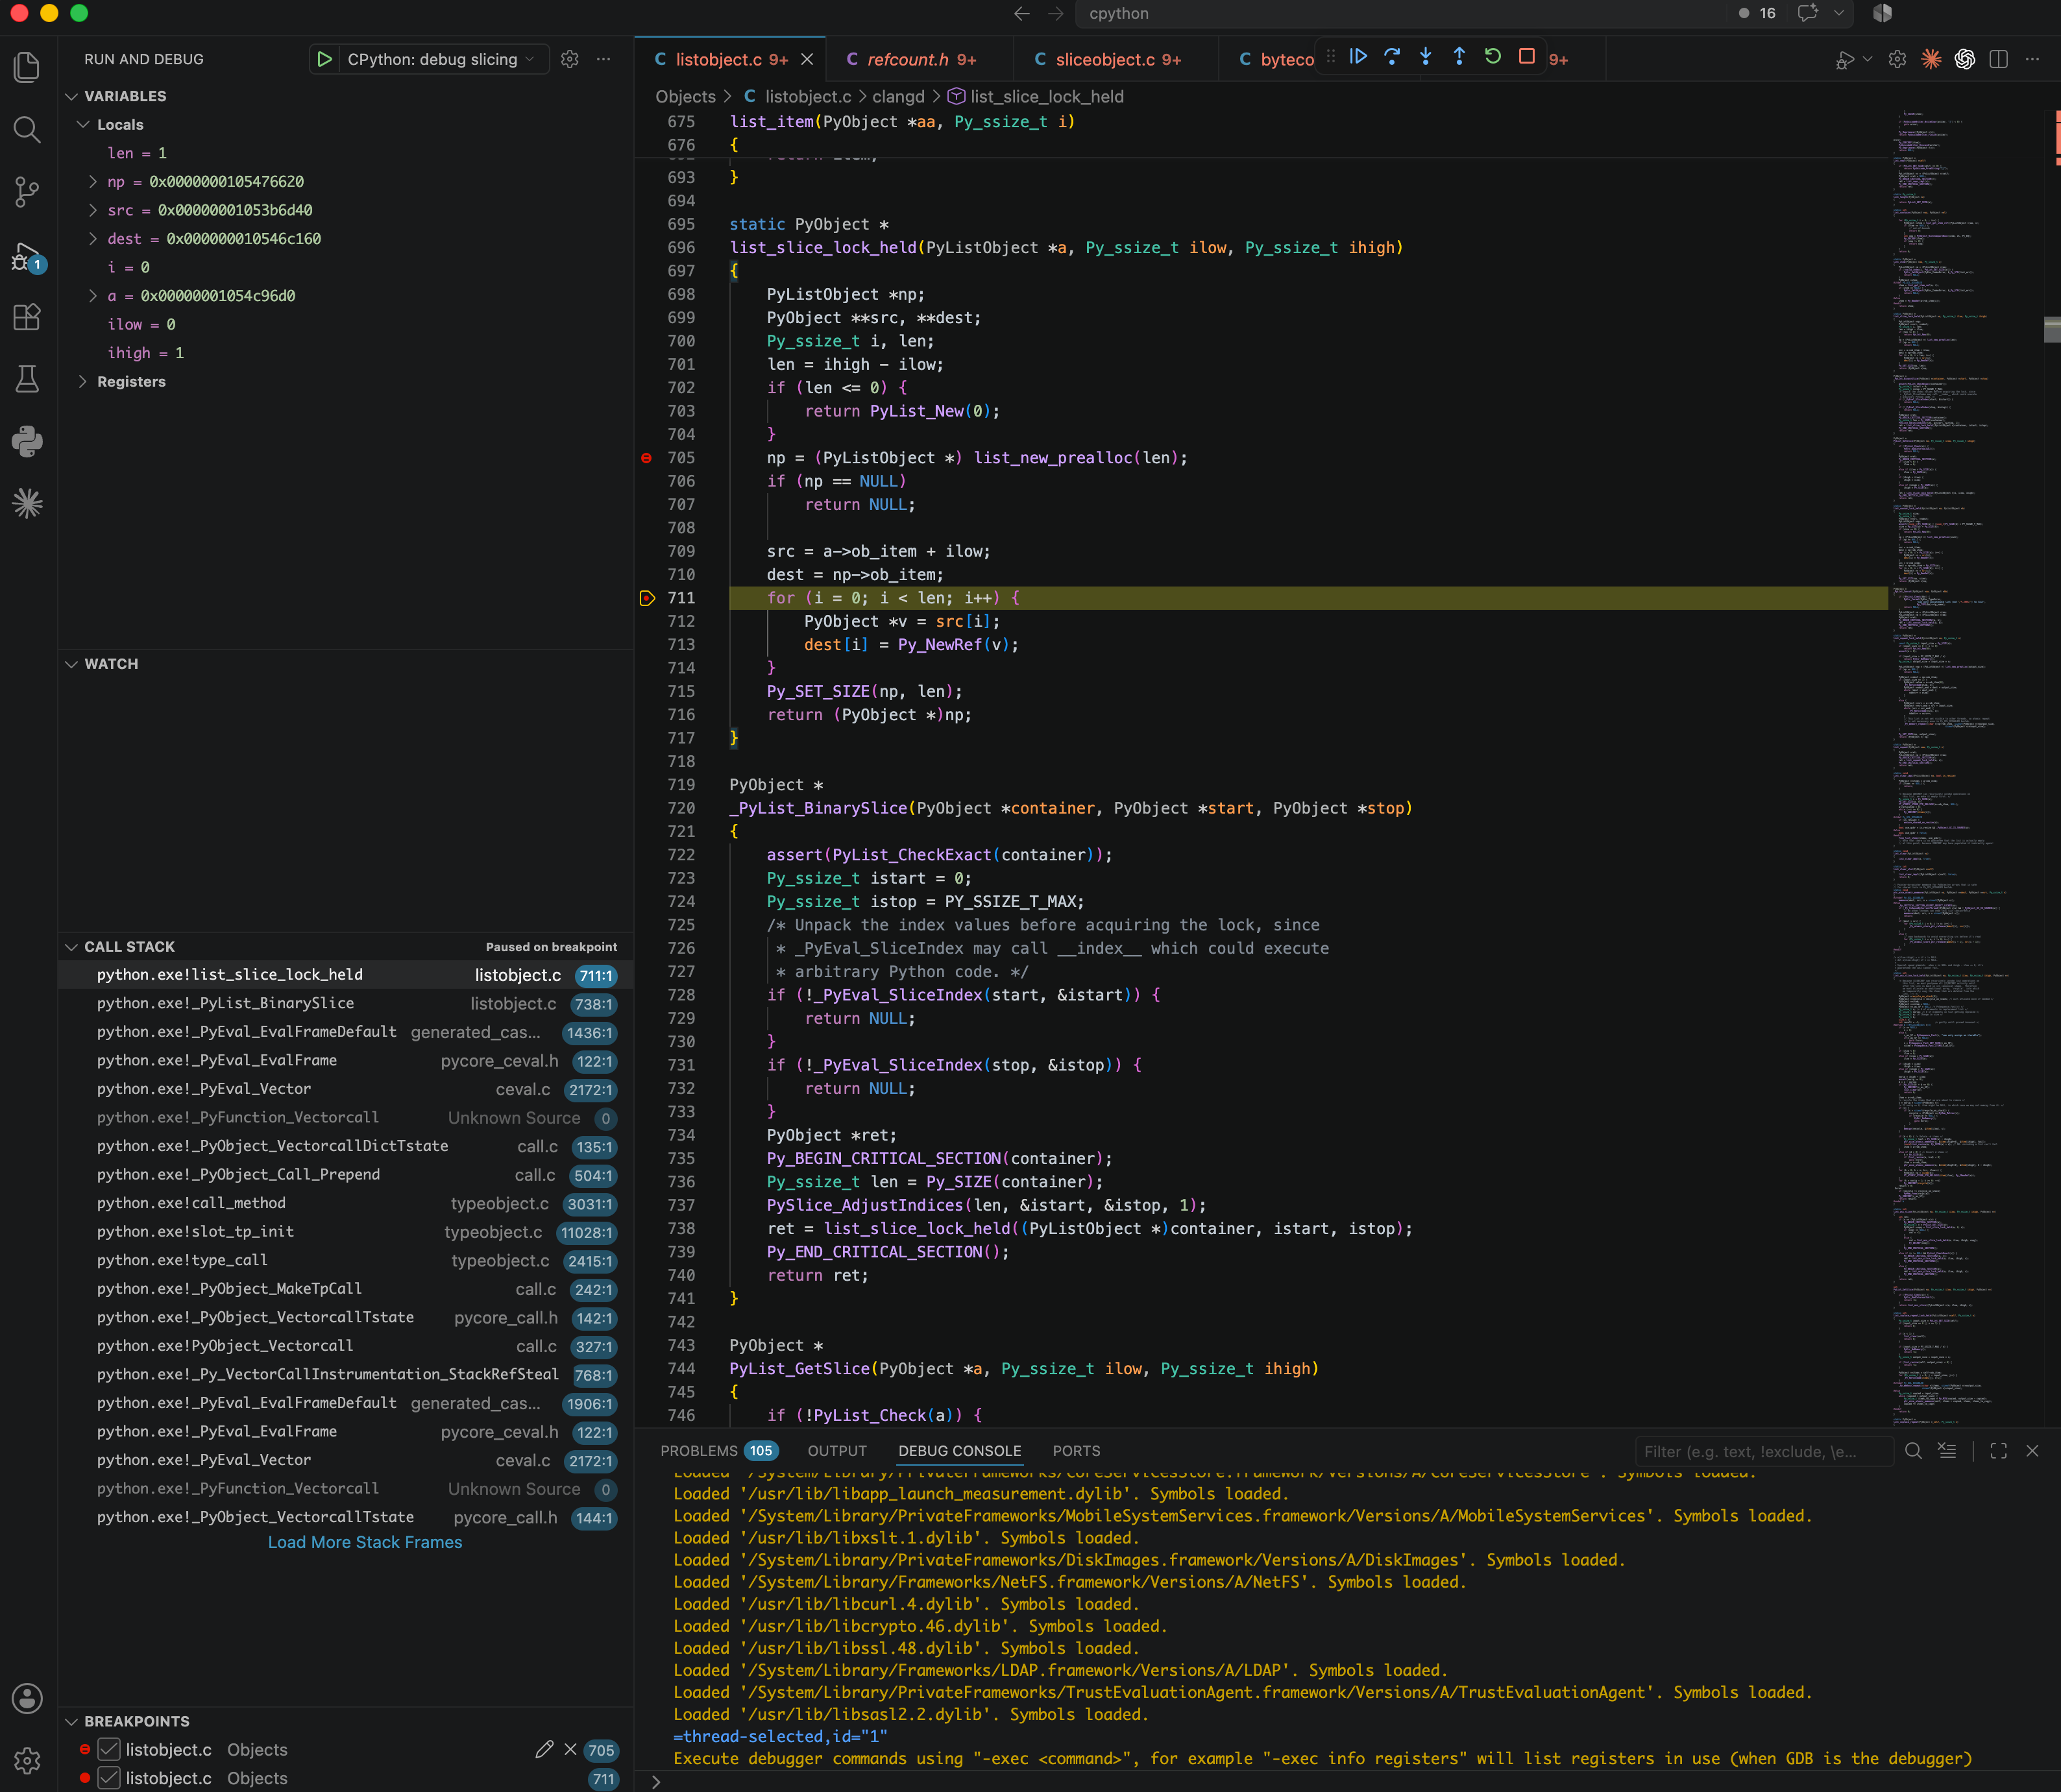
Task: Open launch.json with the gear icon beside the debug config
Action: tap(570, 60)
